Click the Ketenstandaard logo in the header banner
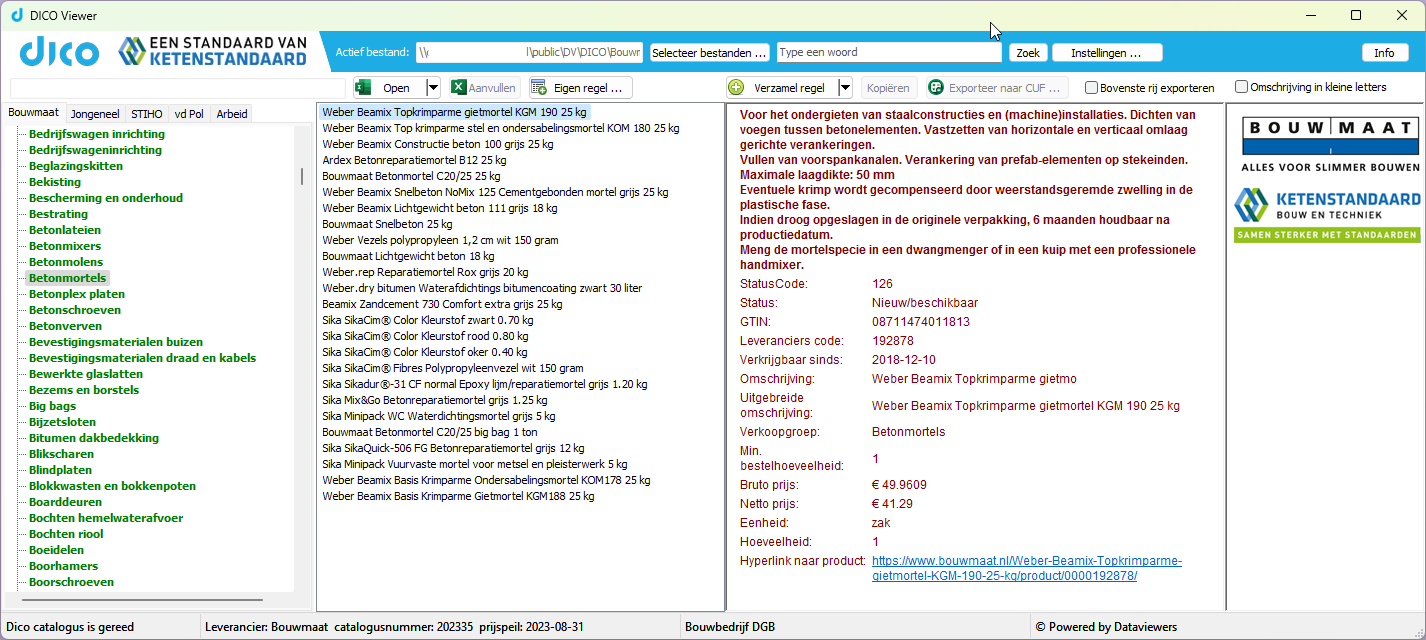Viewport: 1426px width, 640px height. 212,52
